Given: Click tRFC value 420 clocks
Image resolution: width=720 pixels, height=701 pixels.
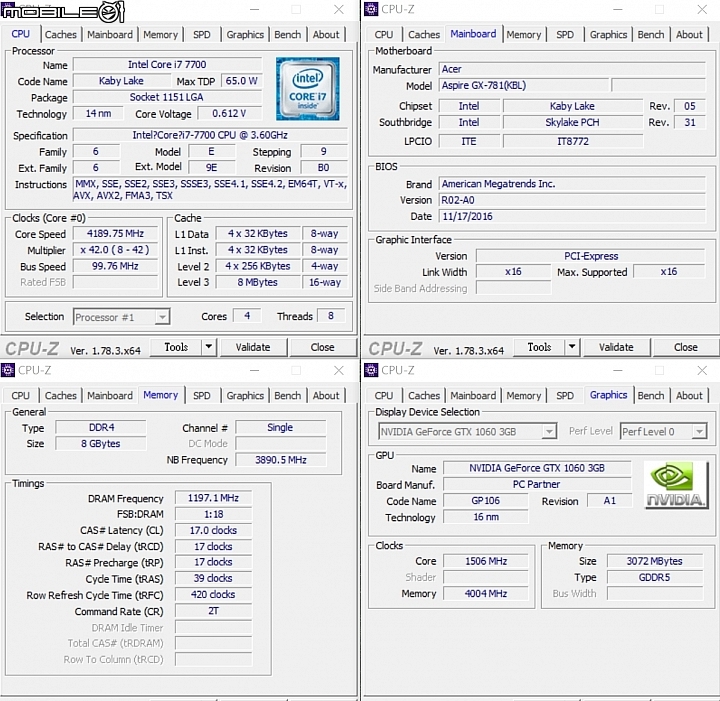Looking at the screenshot, I should click(x=214, y=594).
